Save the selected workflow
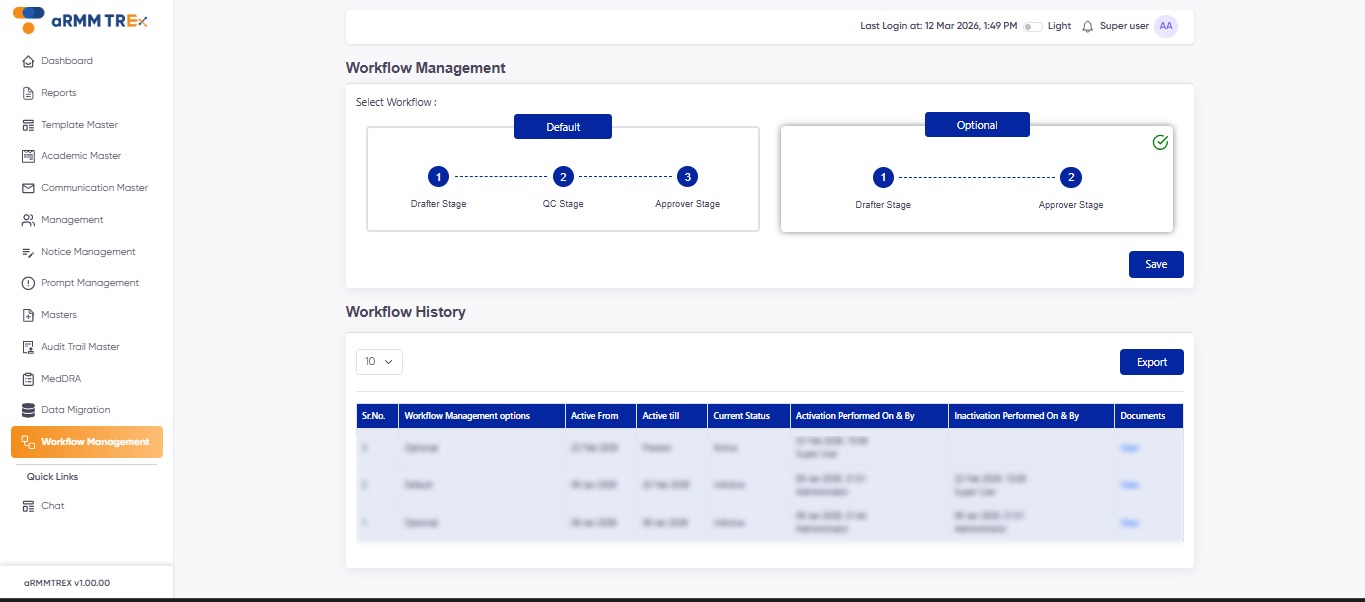Screen dimensions: 1365x602 (x=1155, y=264)
